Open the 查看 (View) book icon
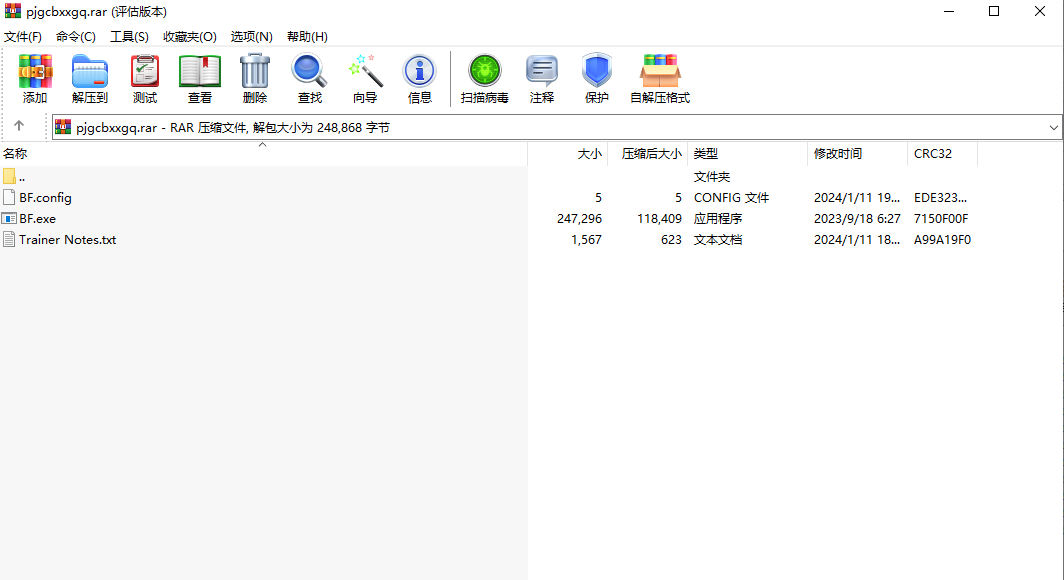1064x580 pixels. click(200, 78)
